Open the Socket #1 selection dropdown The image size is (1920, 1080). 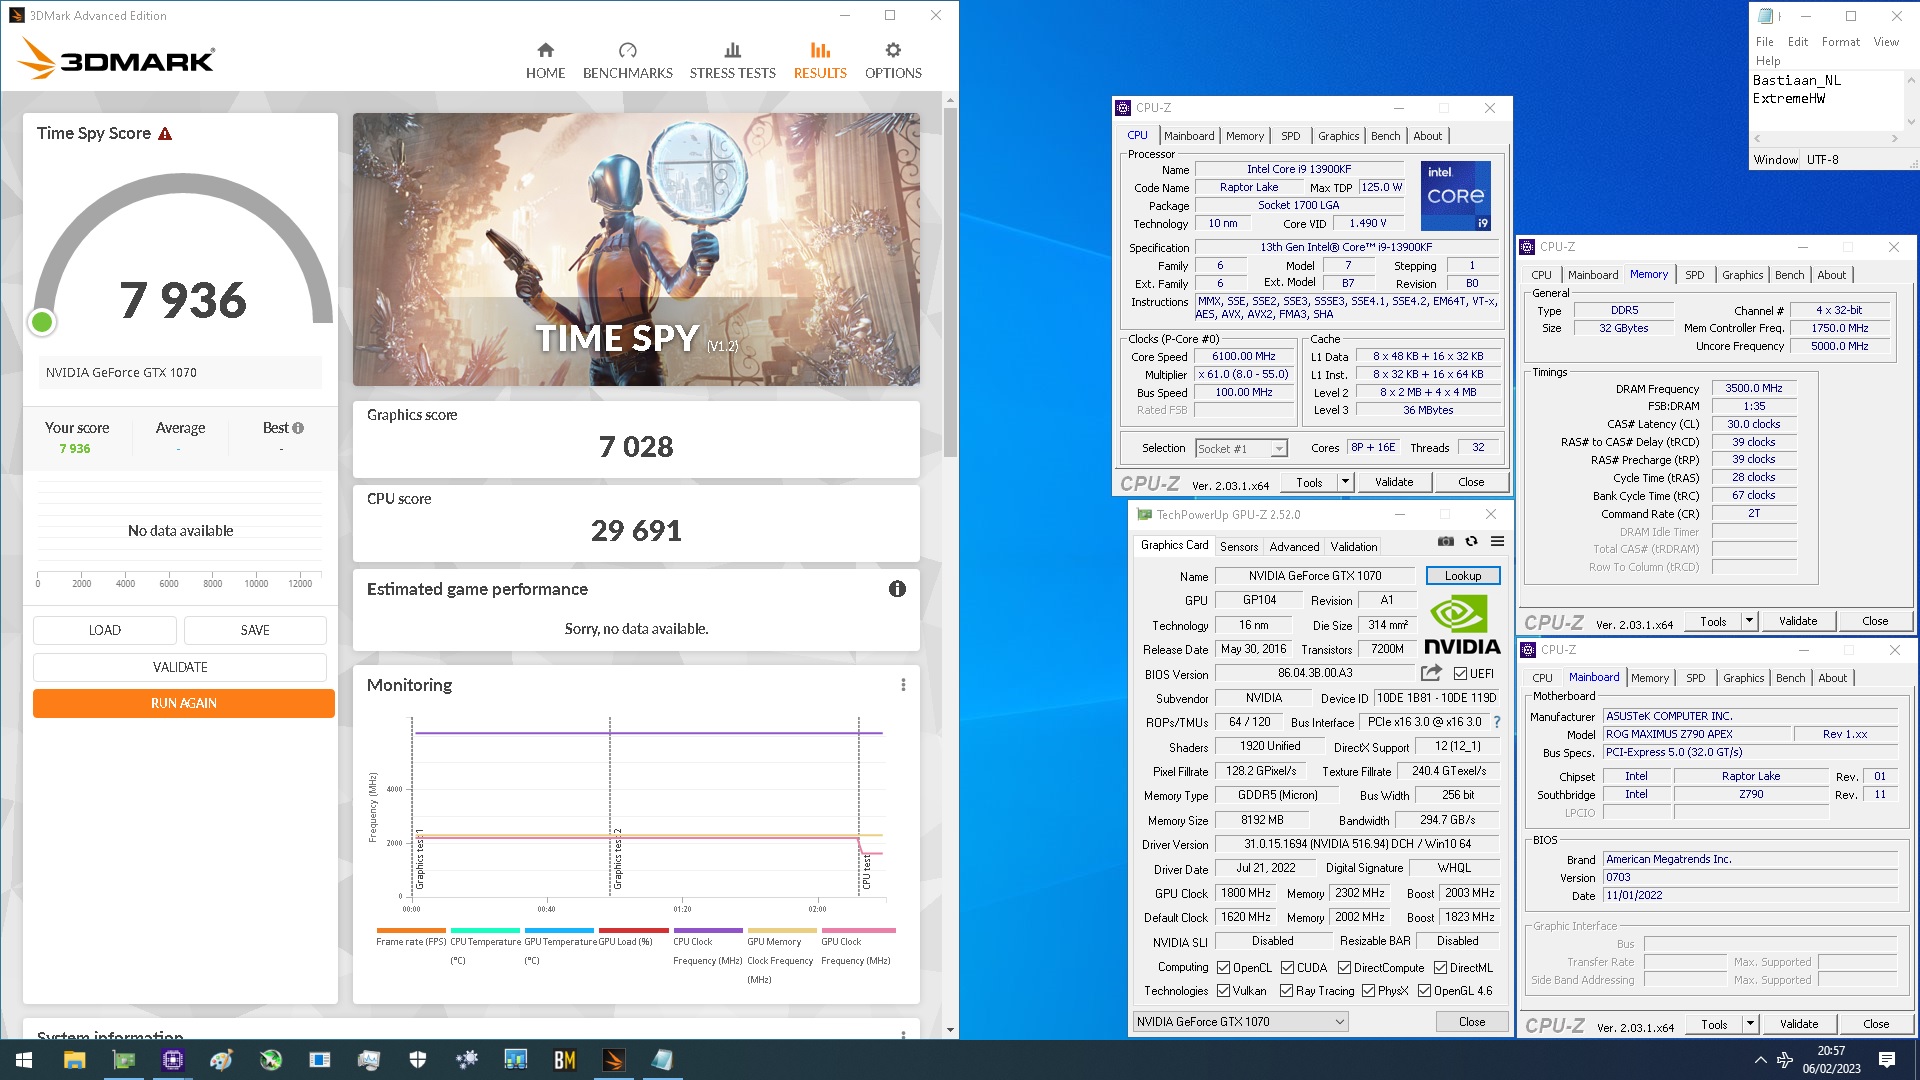[x=1240, y=449]
